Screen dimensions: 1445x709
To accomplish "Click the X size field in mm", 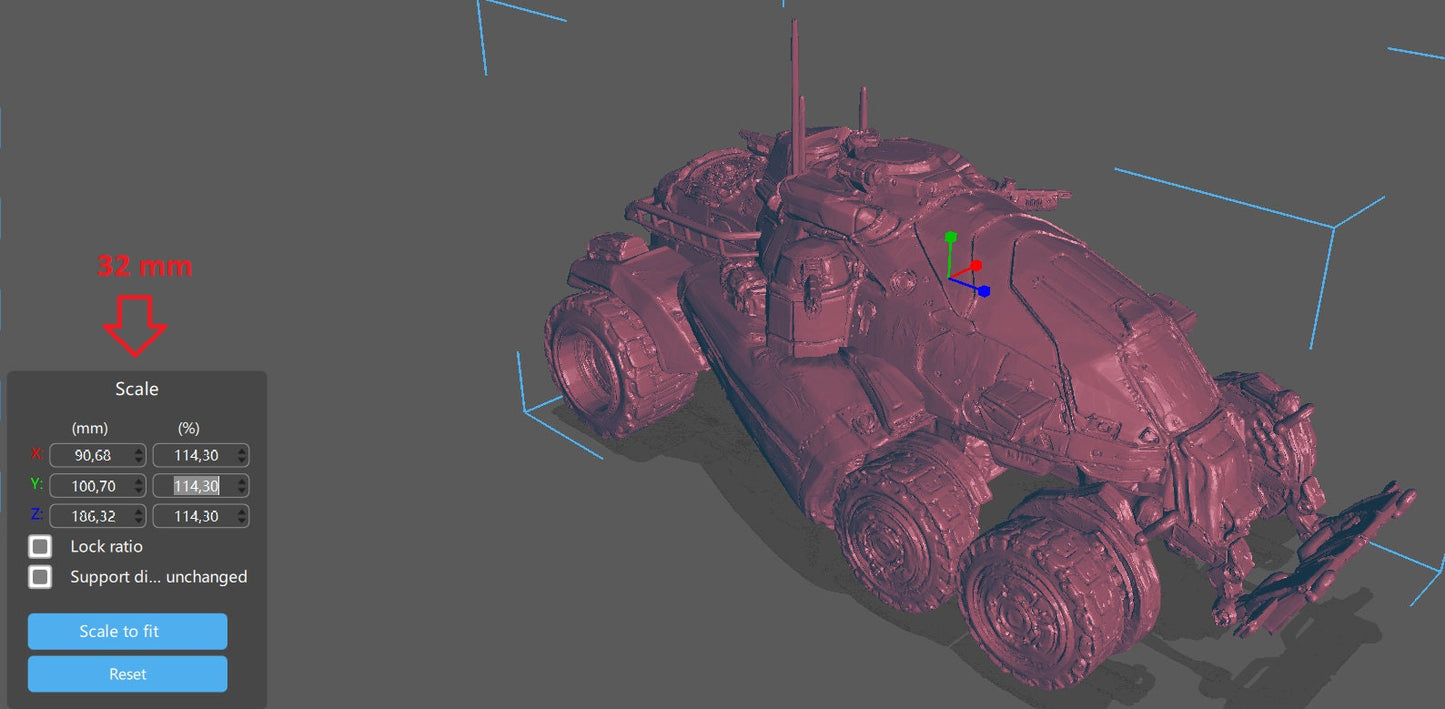I will pyautogui.click(x=90, y=456).
